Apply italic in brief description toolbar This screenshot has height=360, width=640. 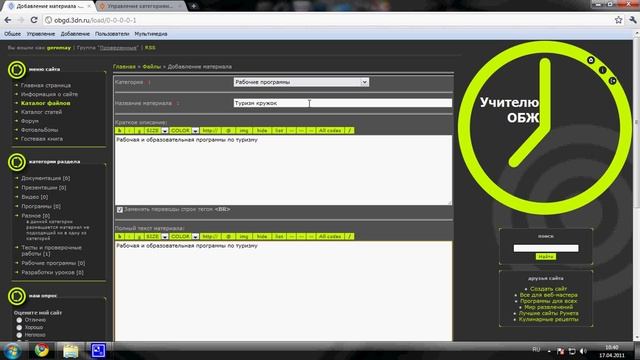tap(129, 131)
